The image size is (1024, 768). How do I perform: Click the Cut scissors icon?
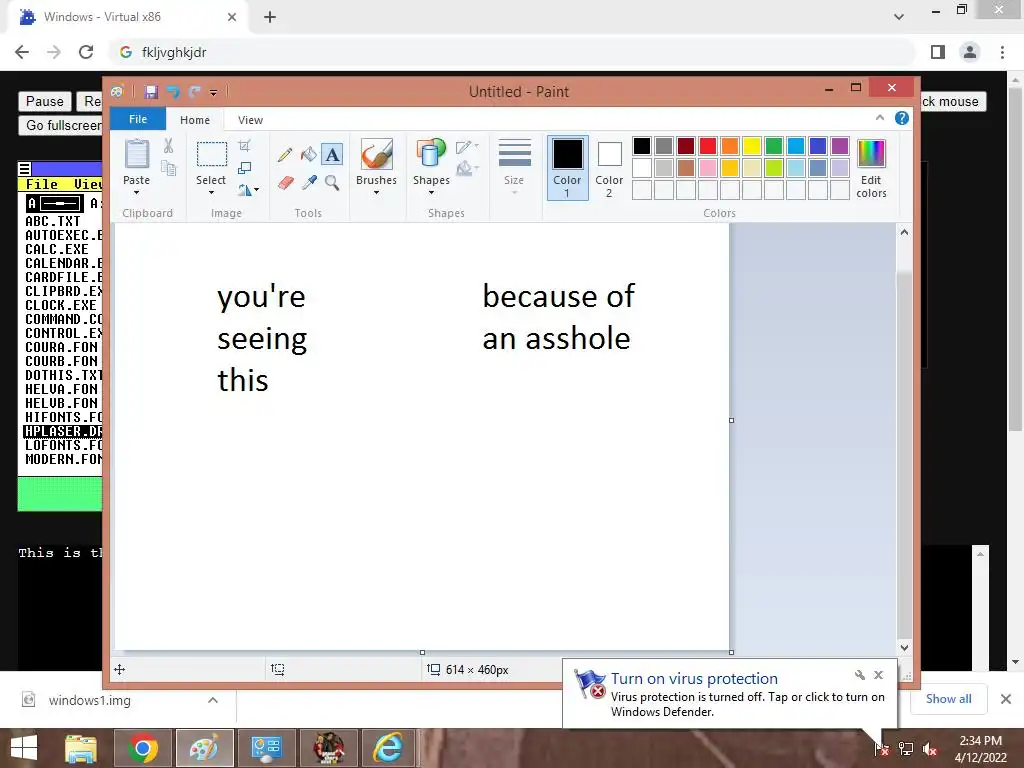tap(168, 146)
